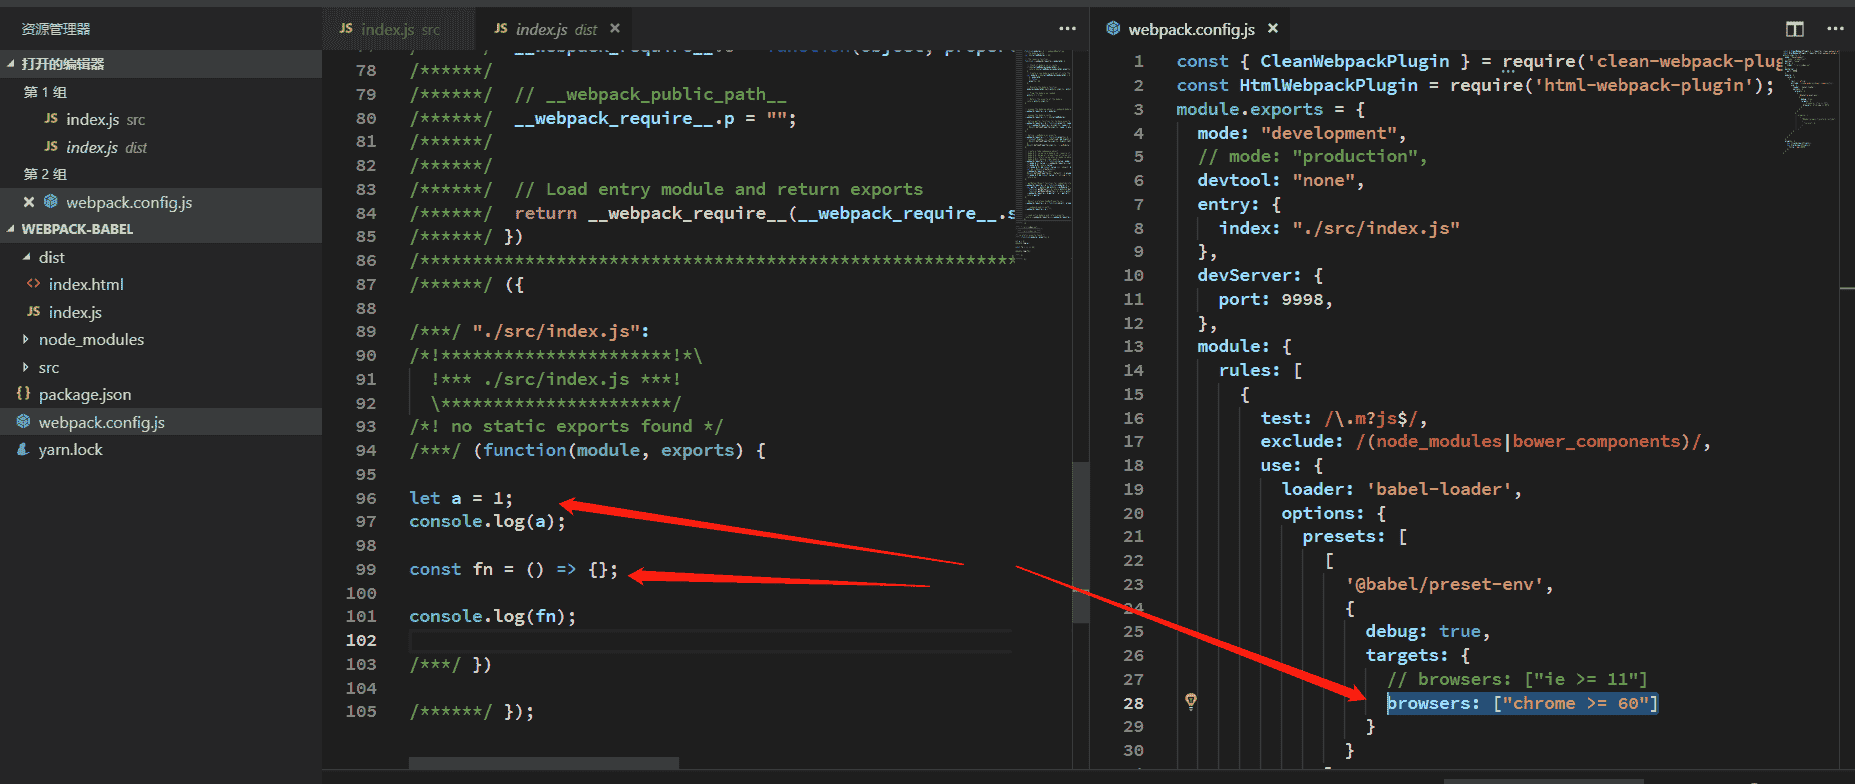Select the webpack.config.js tab in right group
This screenshot has height=784, width=1855.
point(1190,29)
